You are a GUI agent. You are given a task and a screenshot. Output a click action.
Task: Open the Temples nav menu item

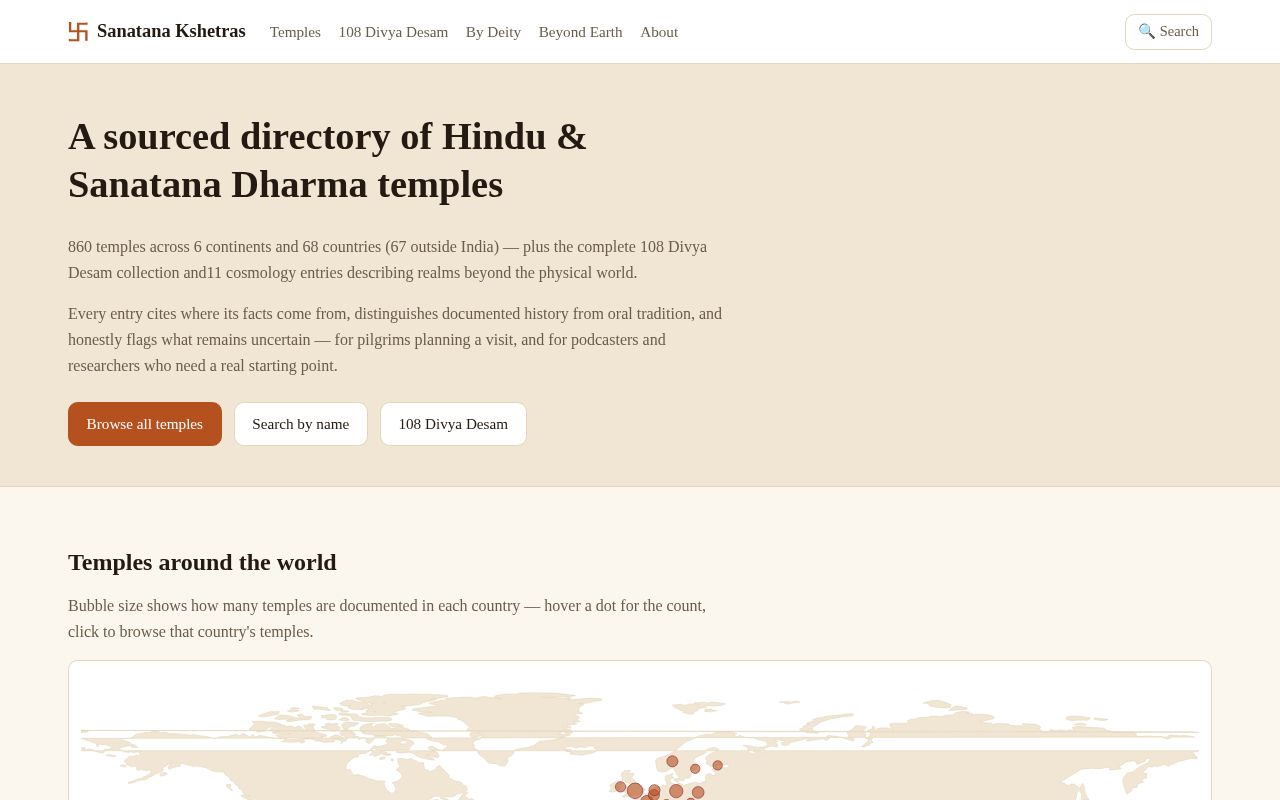pyautogui.click(x=295, y=32)
